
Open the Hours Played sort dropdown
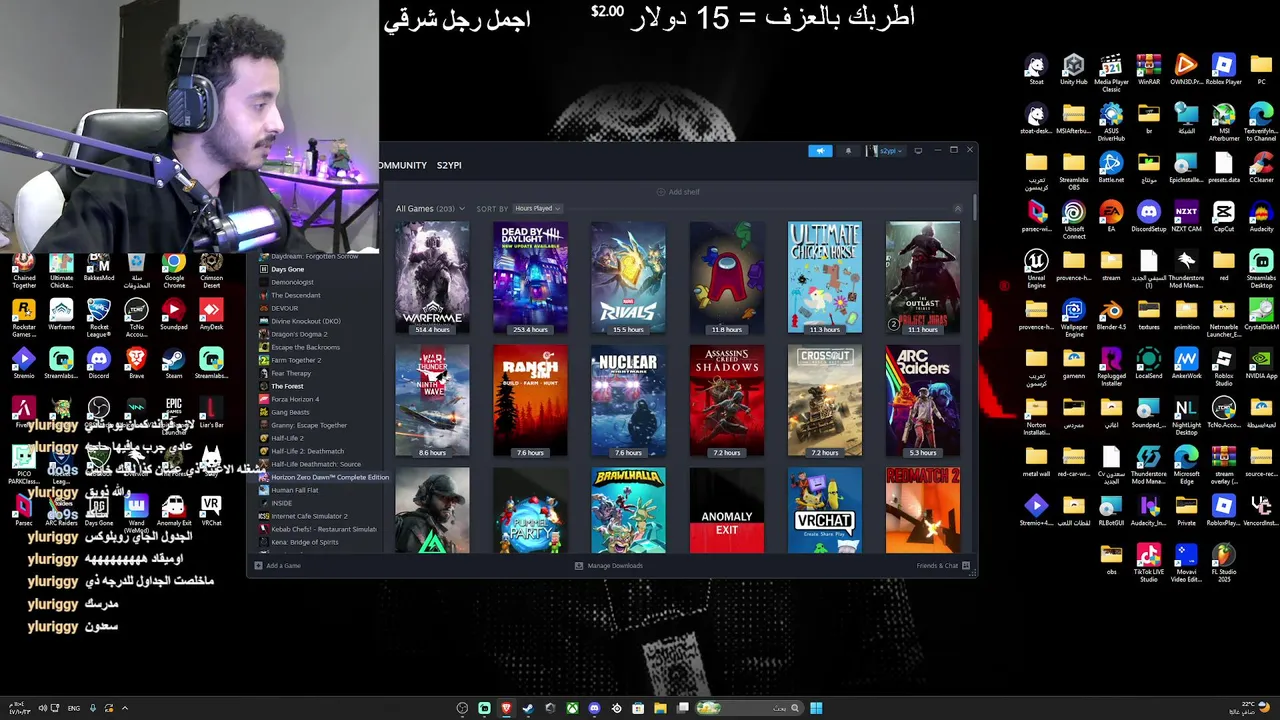coord(538,208)
